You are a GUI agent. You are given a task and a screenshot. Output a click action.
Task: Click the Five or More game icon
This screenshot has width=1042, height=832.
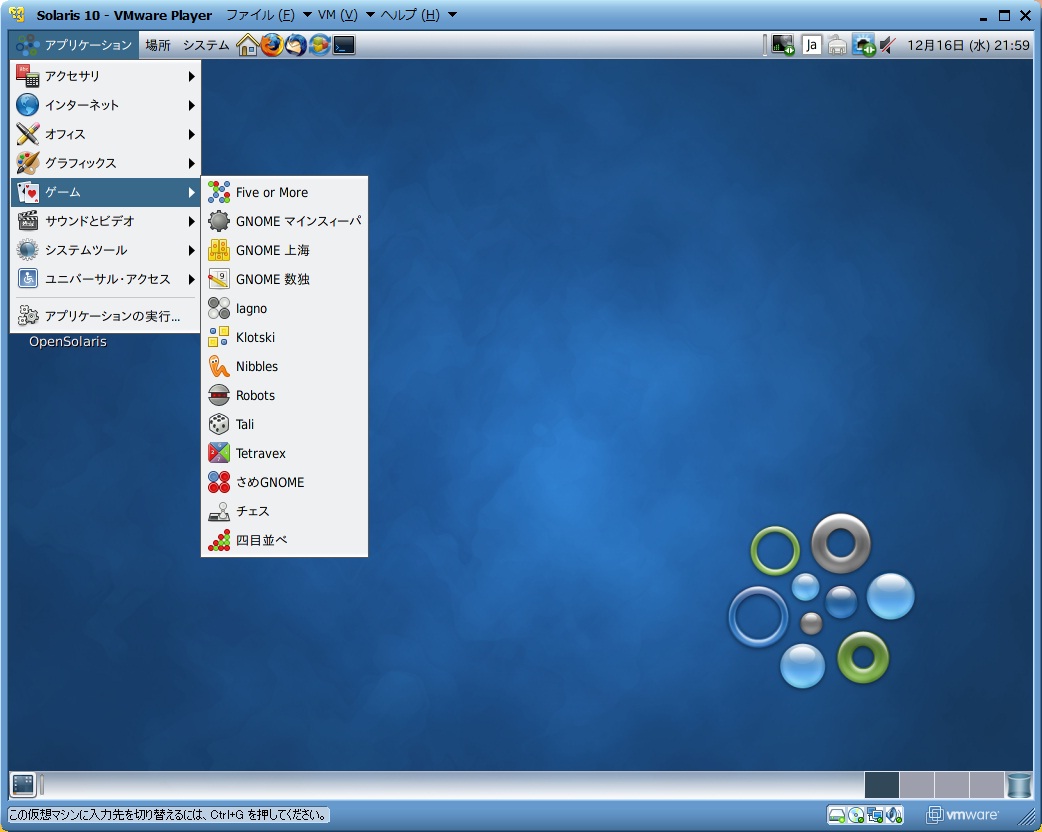pyautogui.click(x=219, y=192)
